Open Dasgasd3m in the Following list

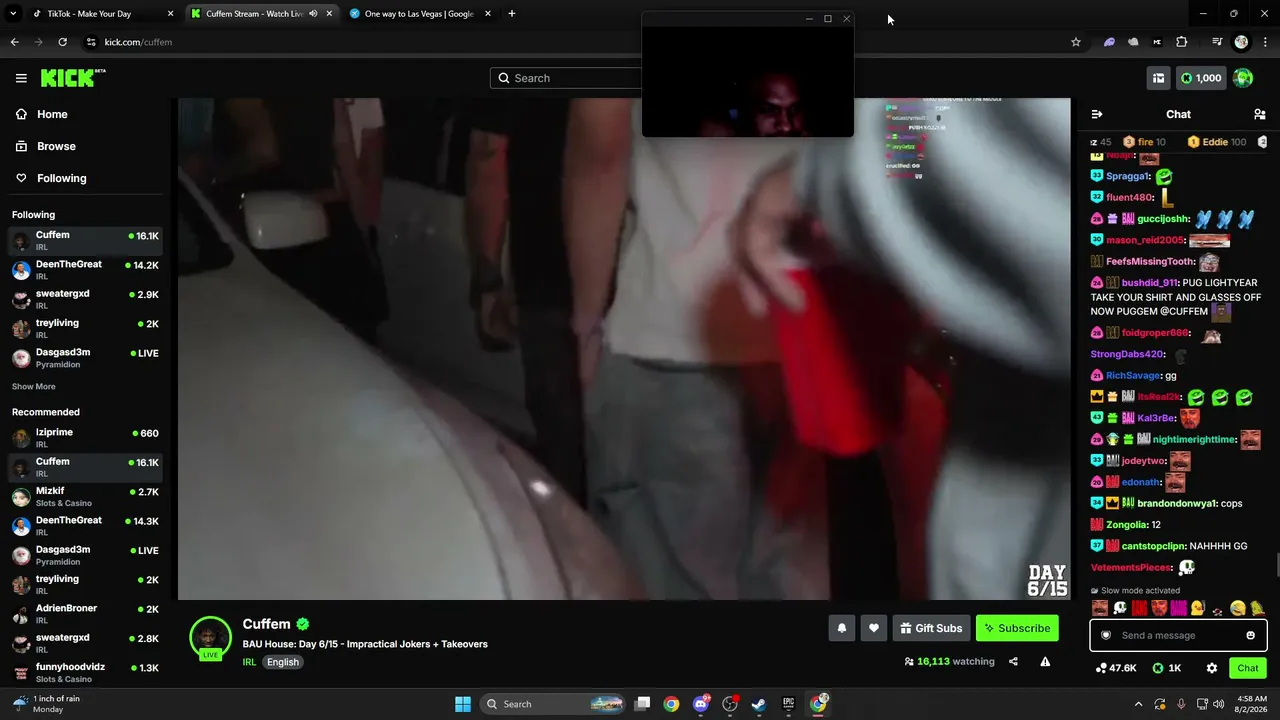click(x=85, y=357)
